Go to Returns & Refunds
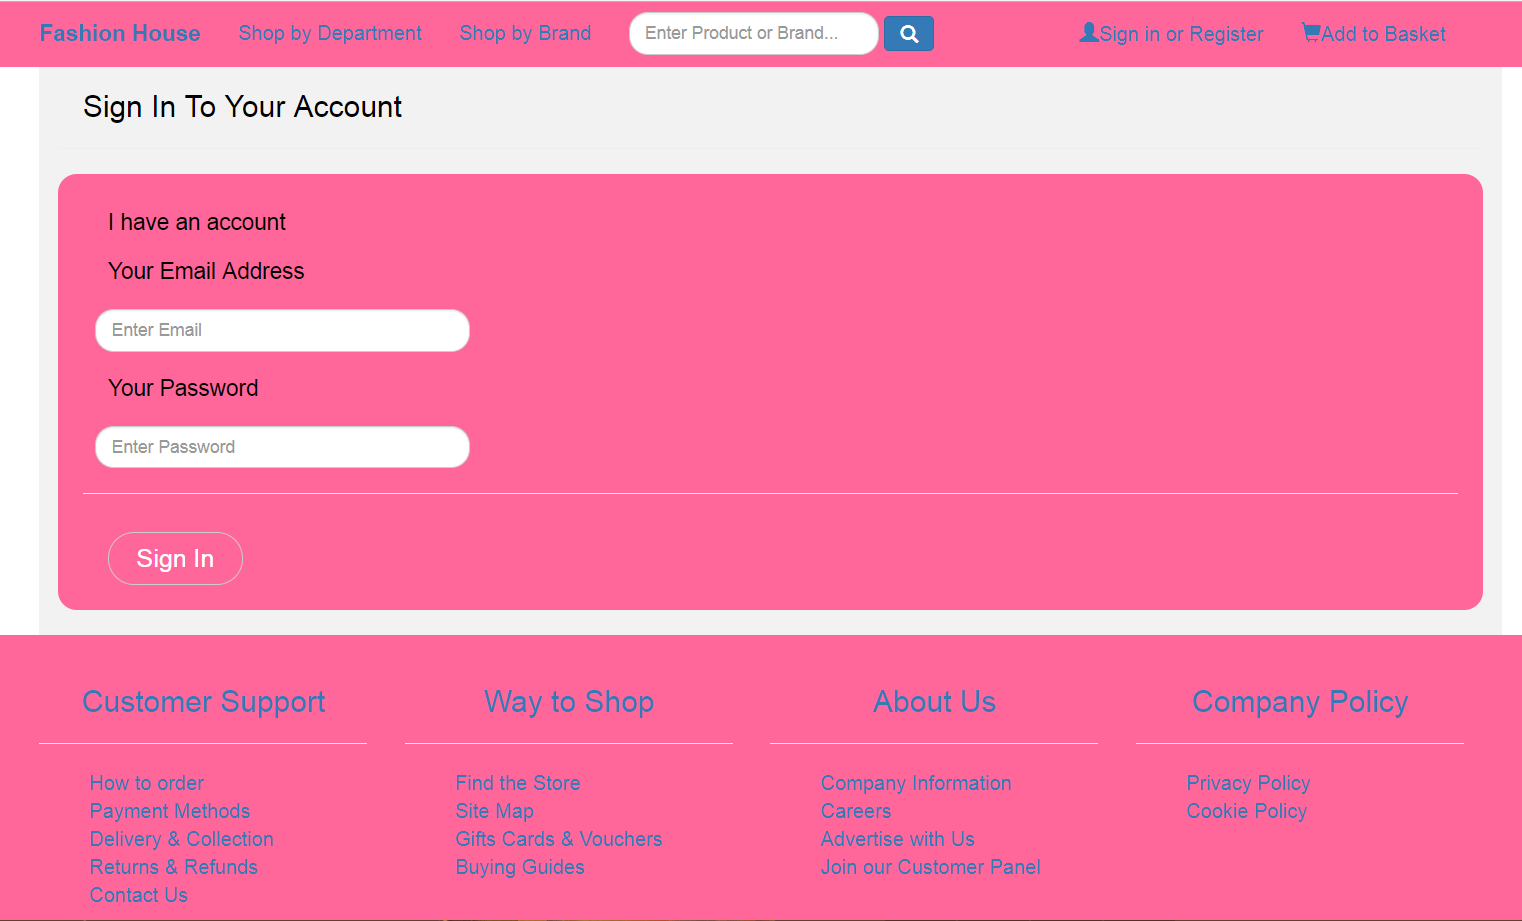Image resolution: width=1522 pixels, height=921 pixels. [173, 867]
